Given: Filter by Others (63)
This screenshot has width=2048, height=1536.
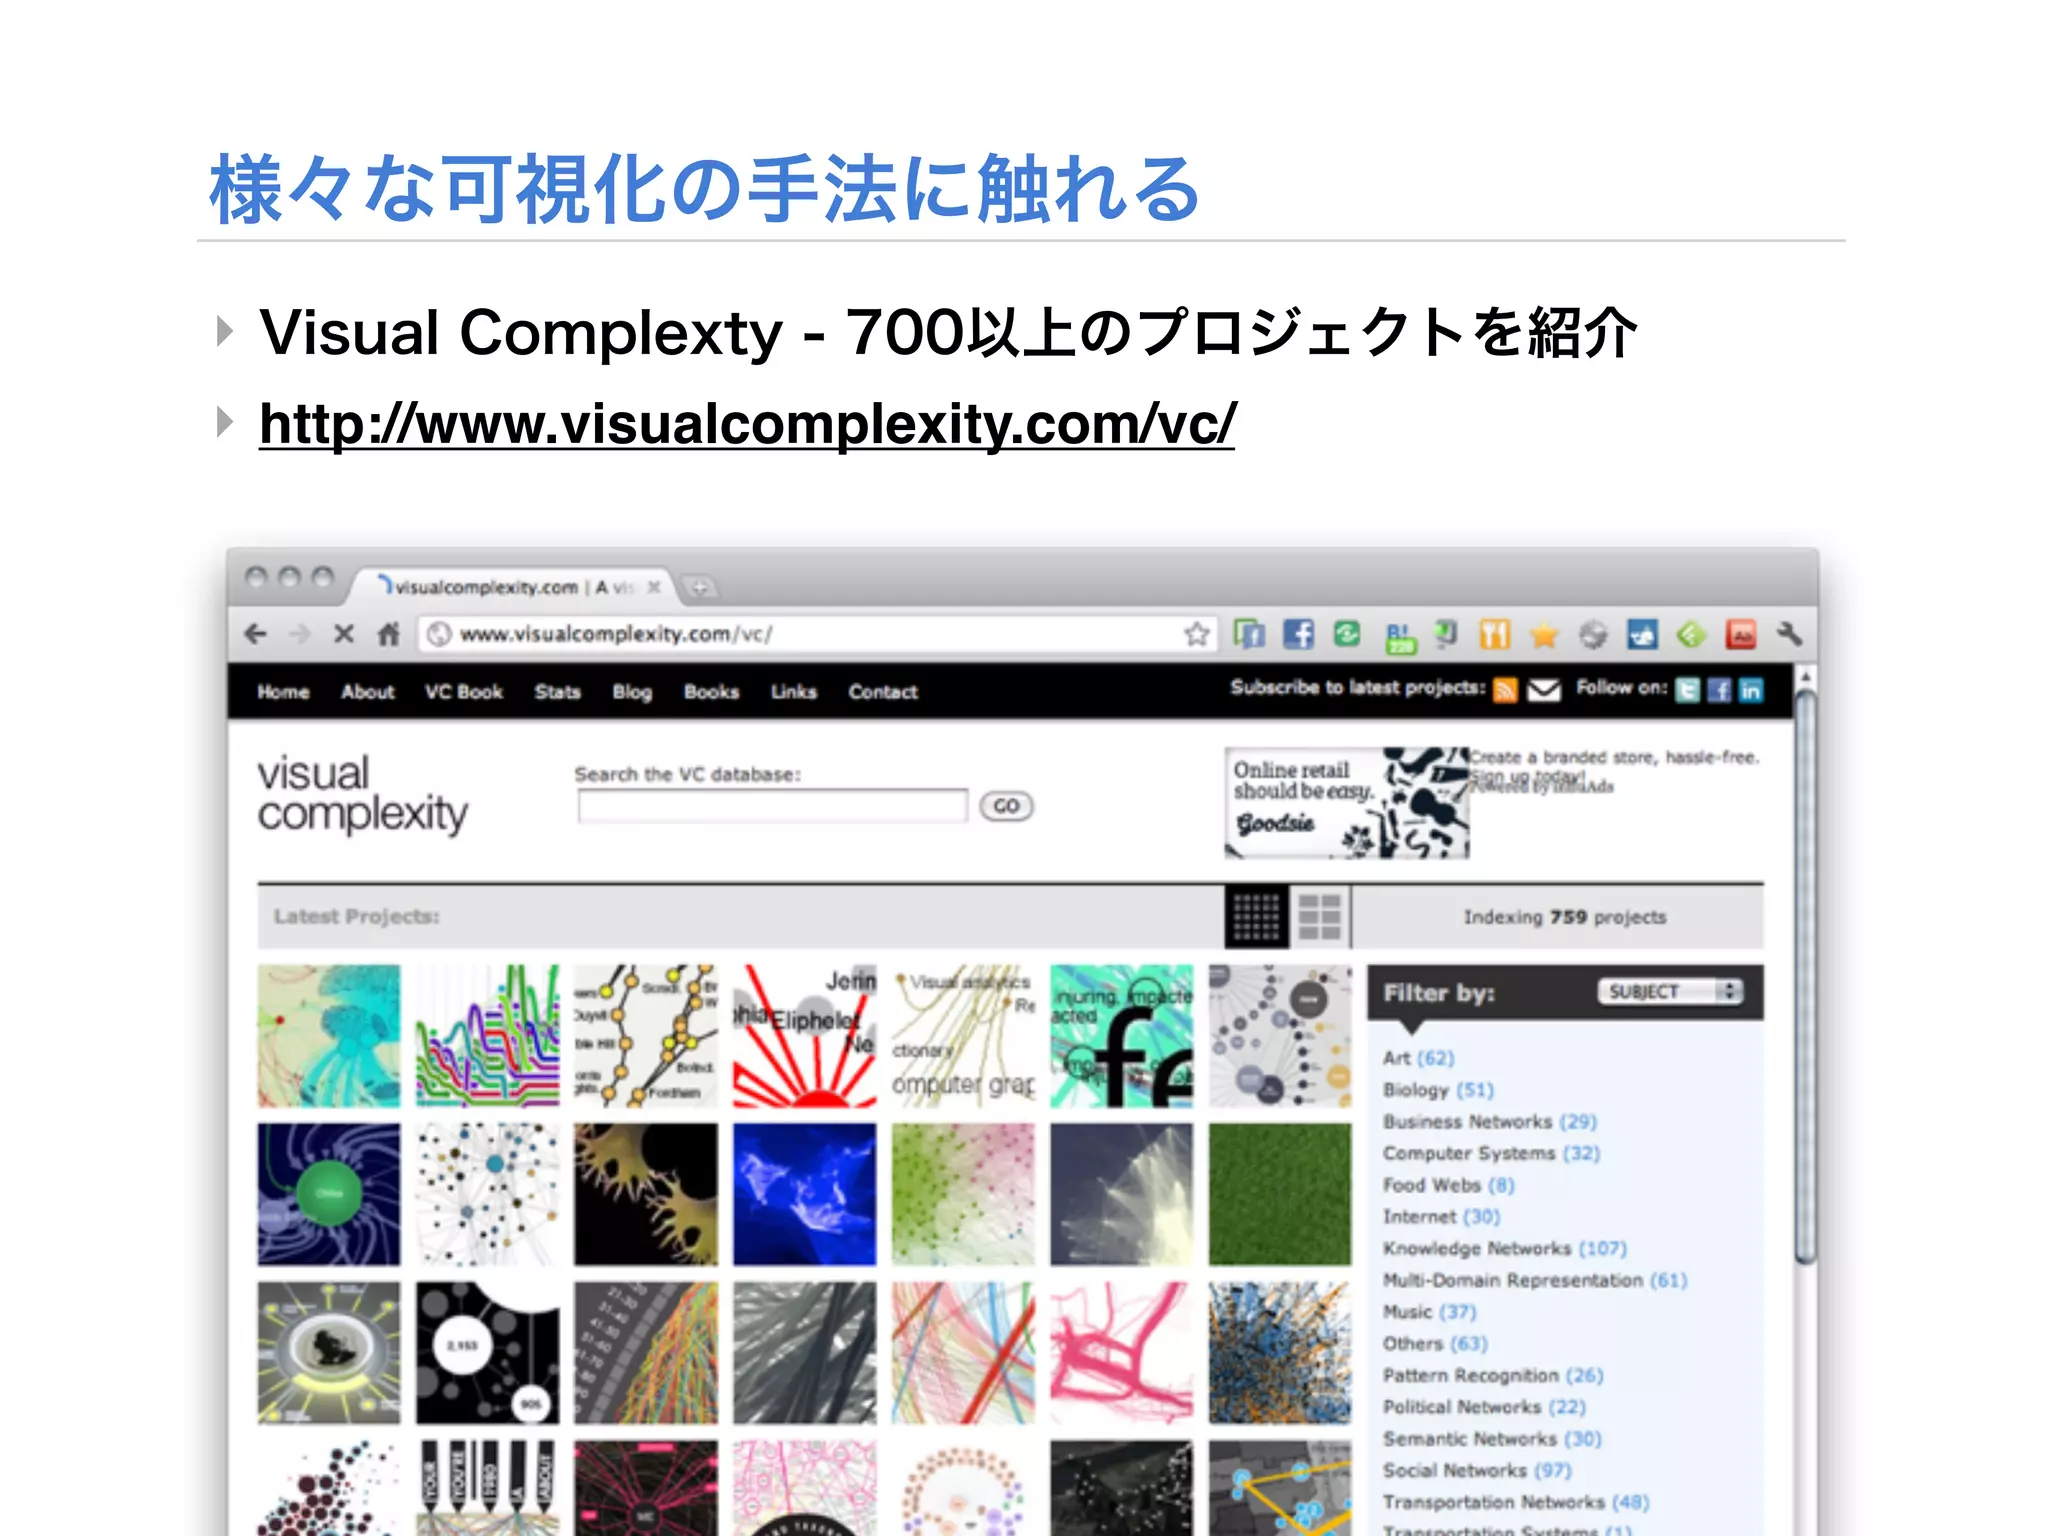Looking at the screenshot, I should tap(1435, 1344).
